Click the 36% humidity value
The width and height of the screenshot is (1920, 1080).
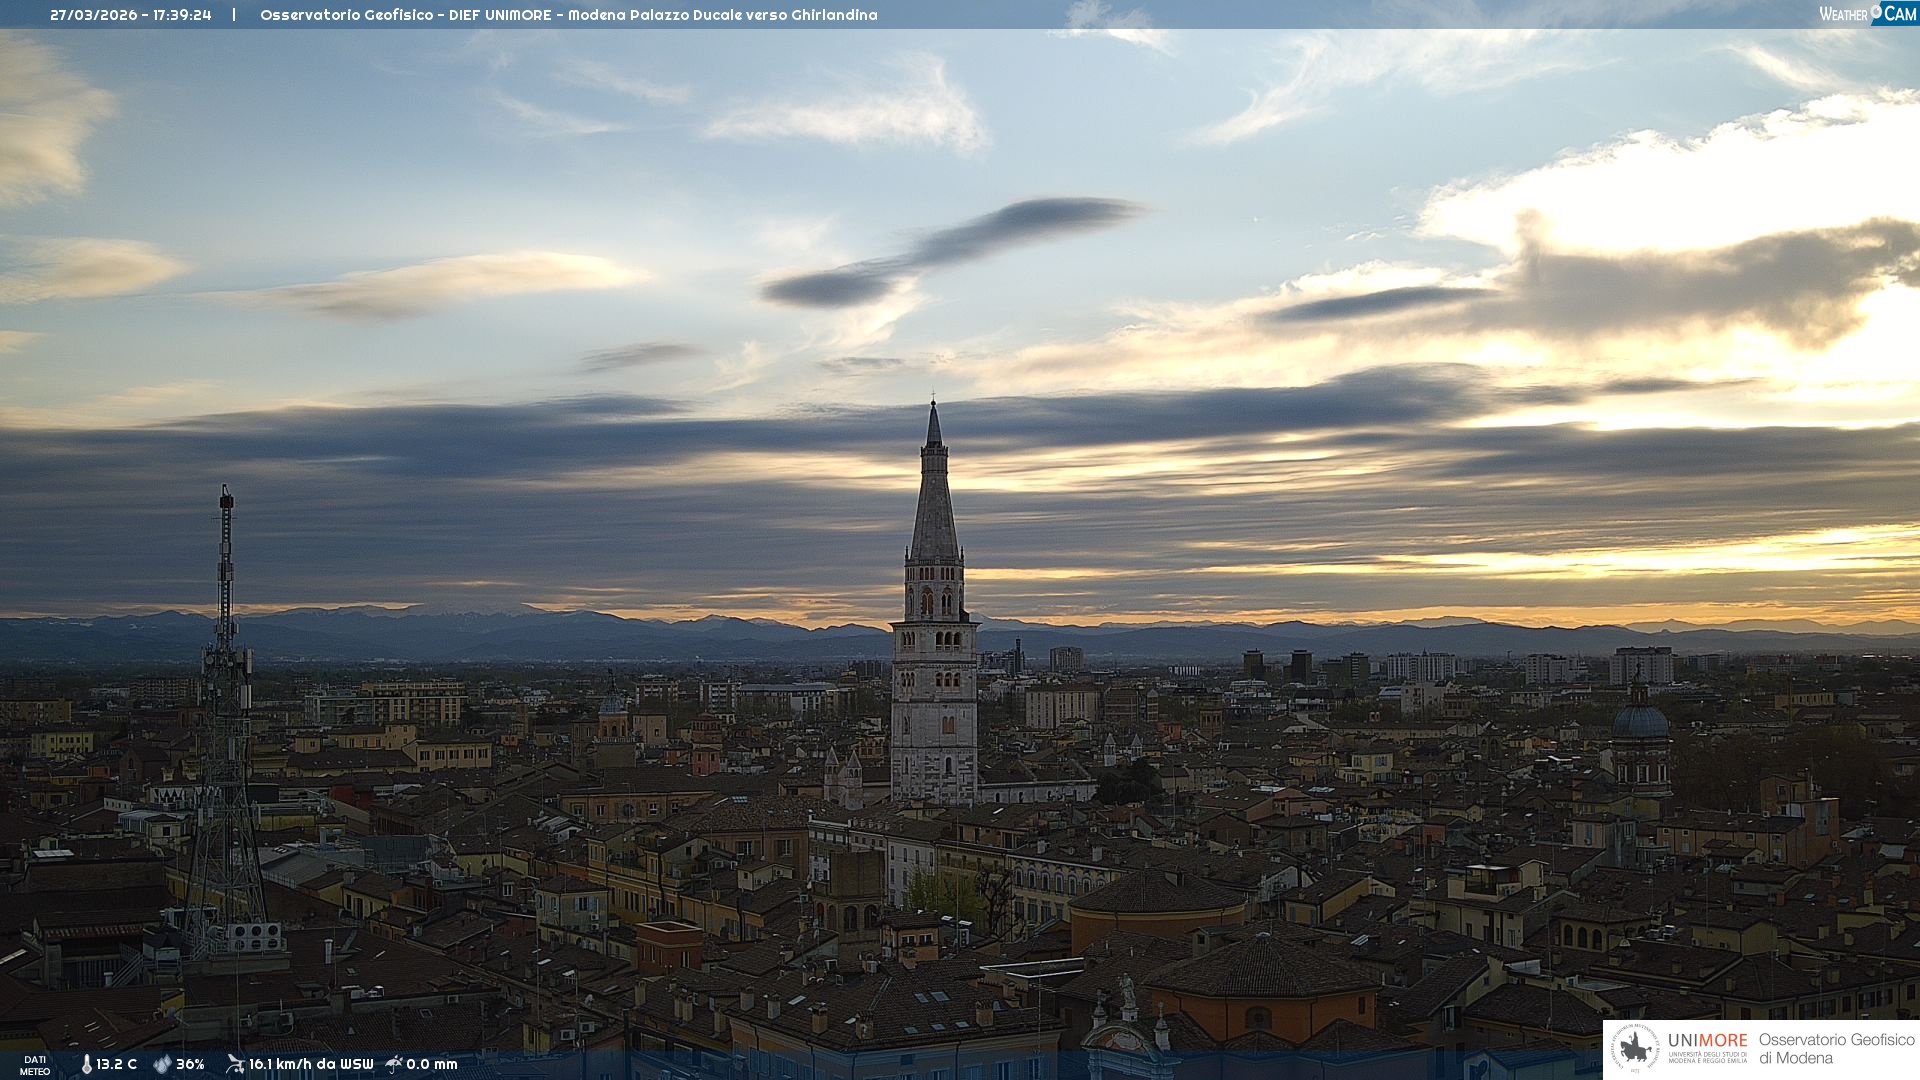coord(190,1064)
